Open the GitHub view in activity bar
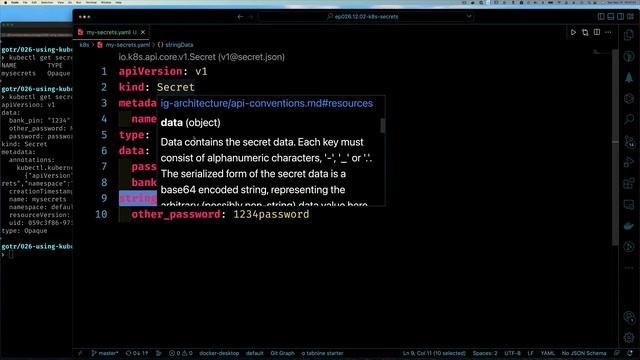 (x=629, y=56)
